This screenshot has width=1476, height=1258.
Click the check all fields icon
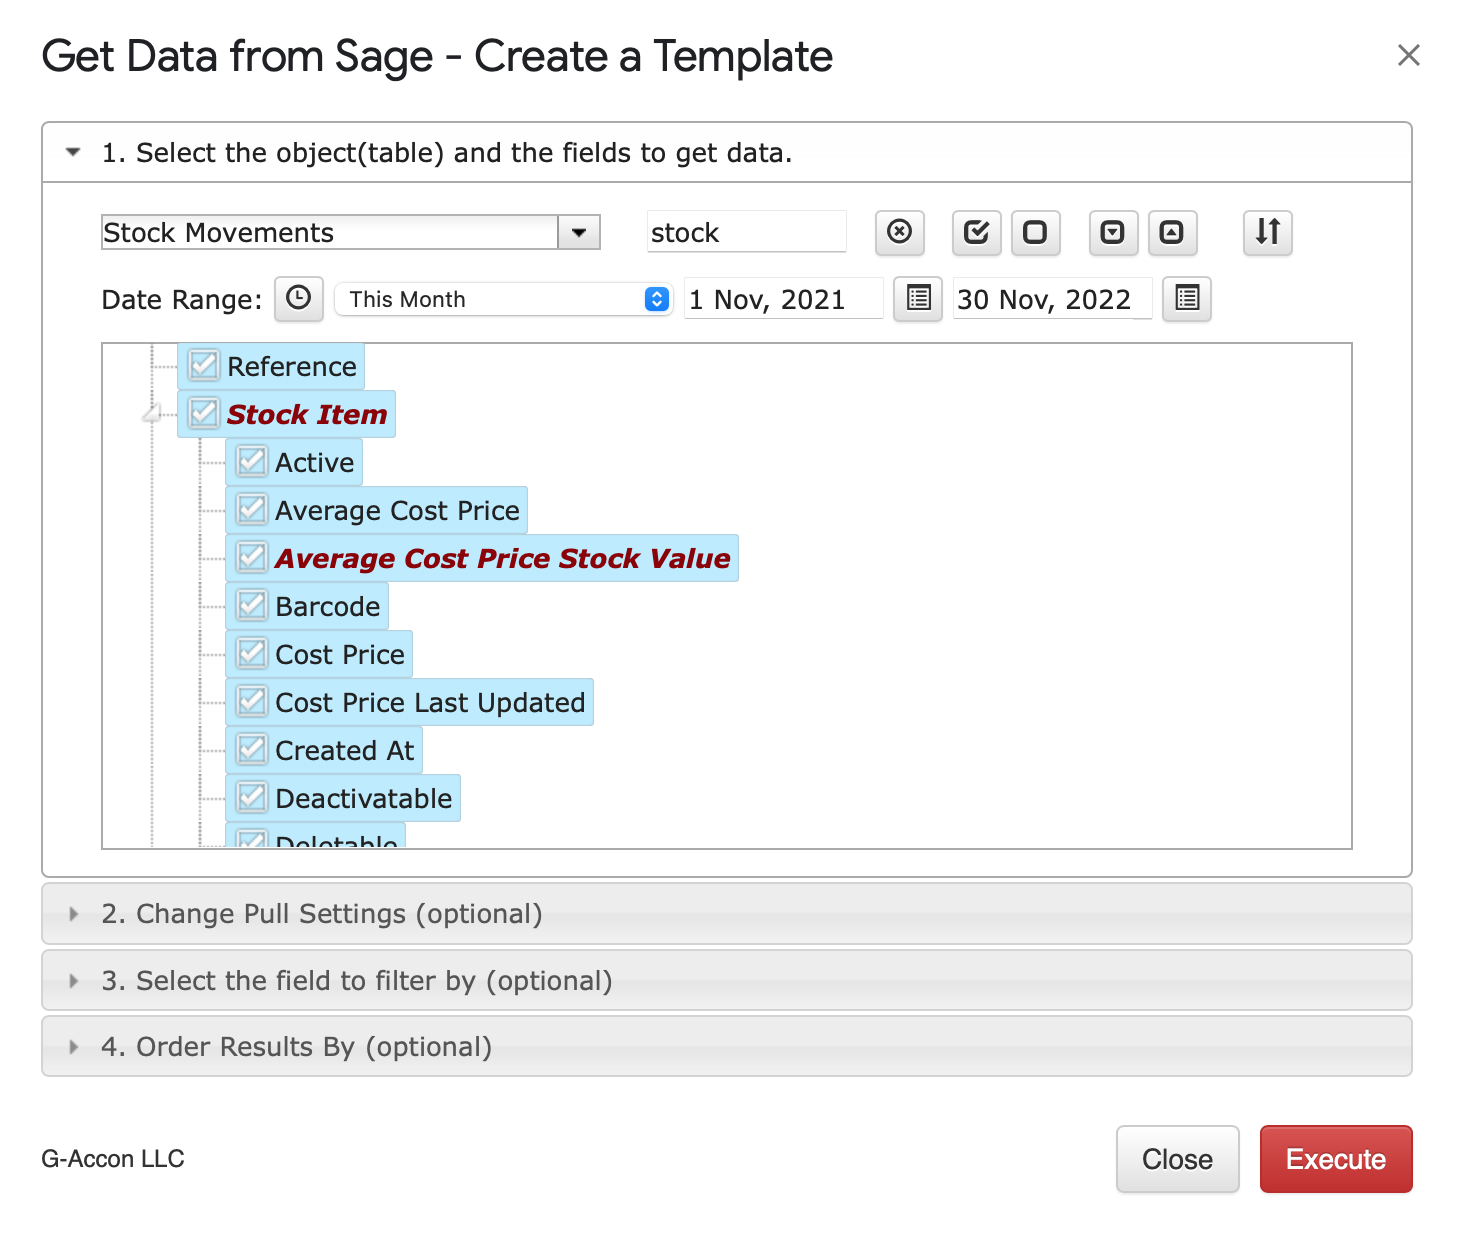[x=976, y=233]
